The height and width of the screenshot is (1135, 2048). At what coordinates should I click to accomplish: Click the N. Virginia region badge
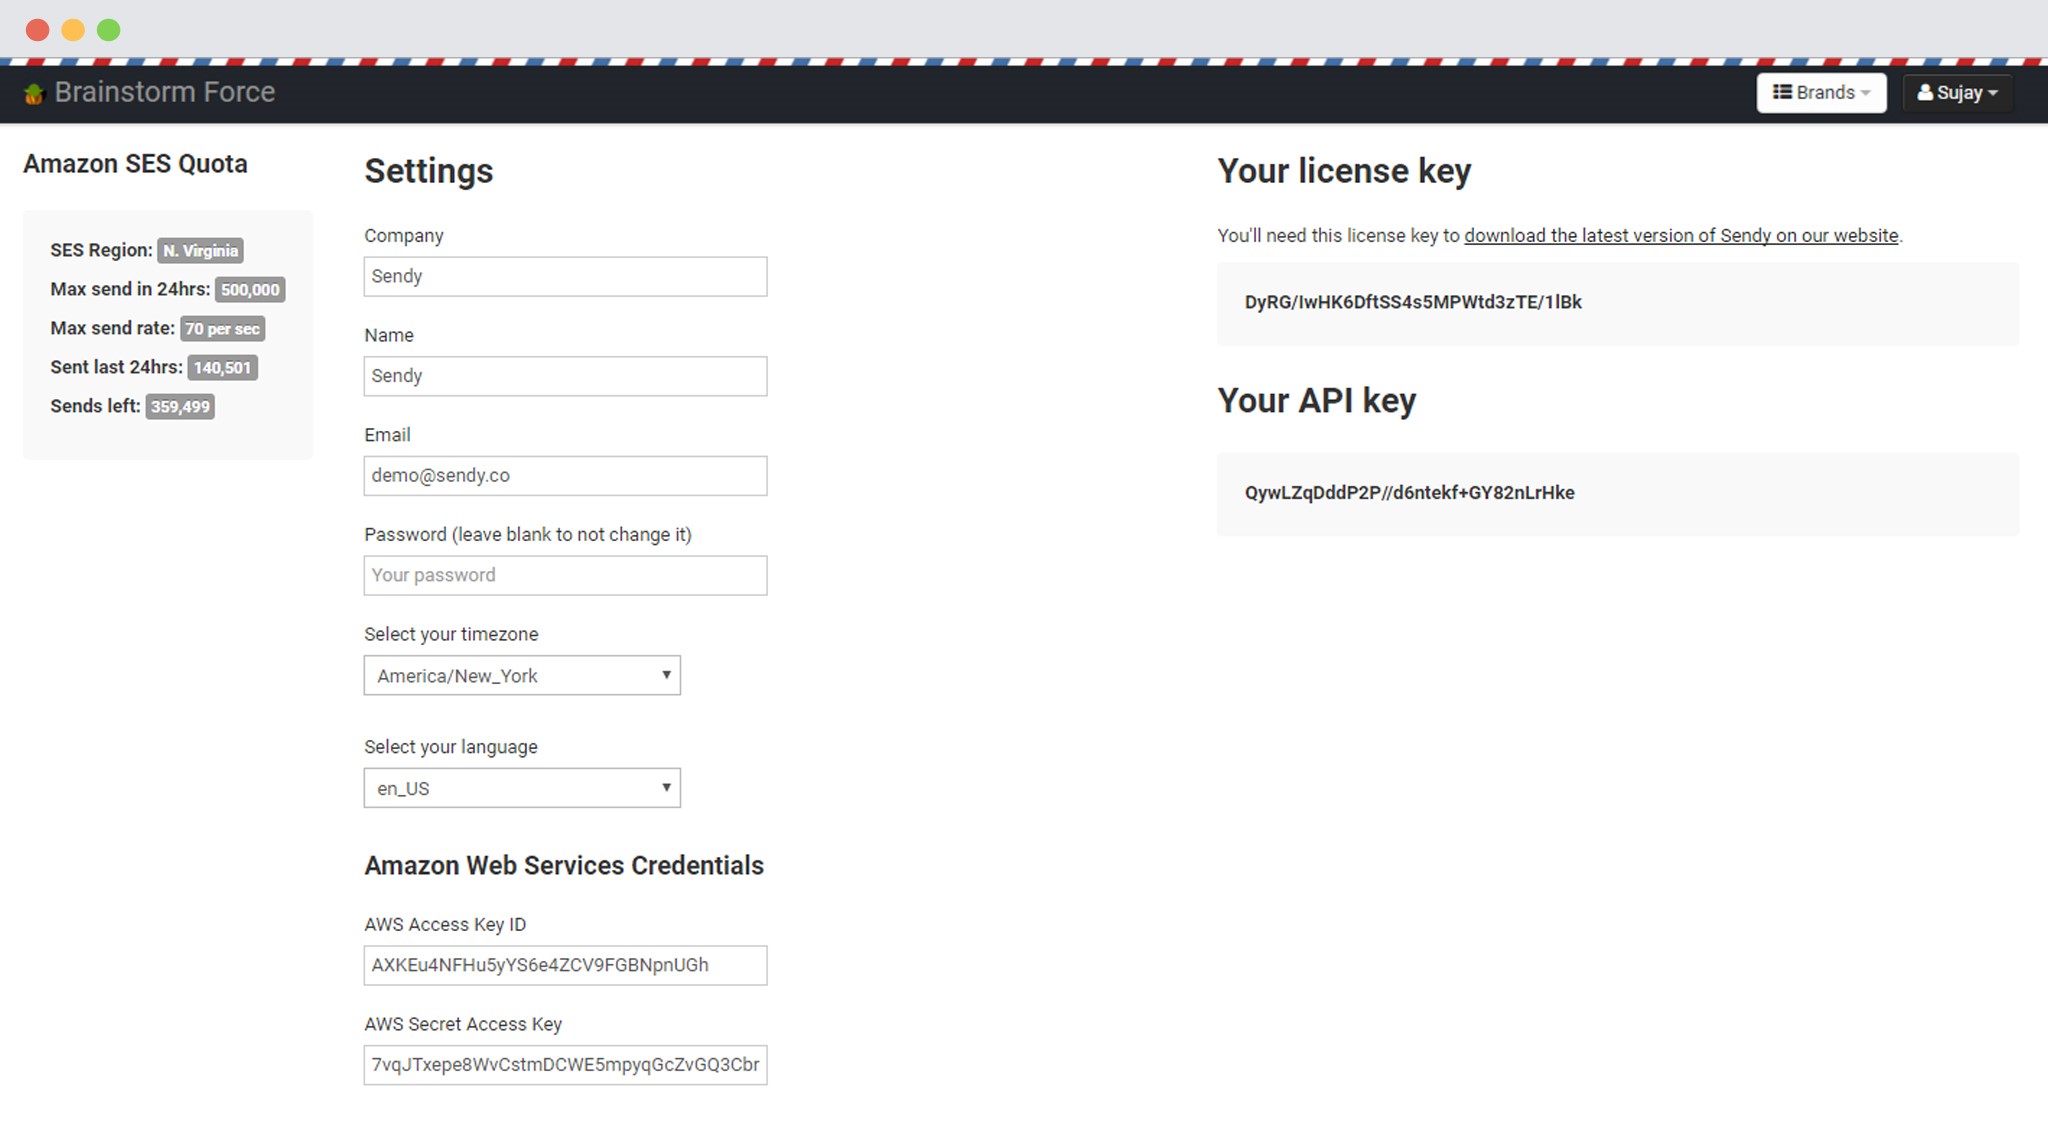[x=200, y=251]
